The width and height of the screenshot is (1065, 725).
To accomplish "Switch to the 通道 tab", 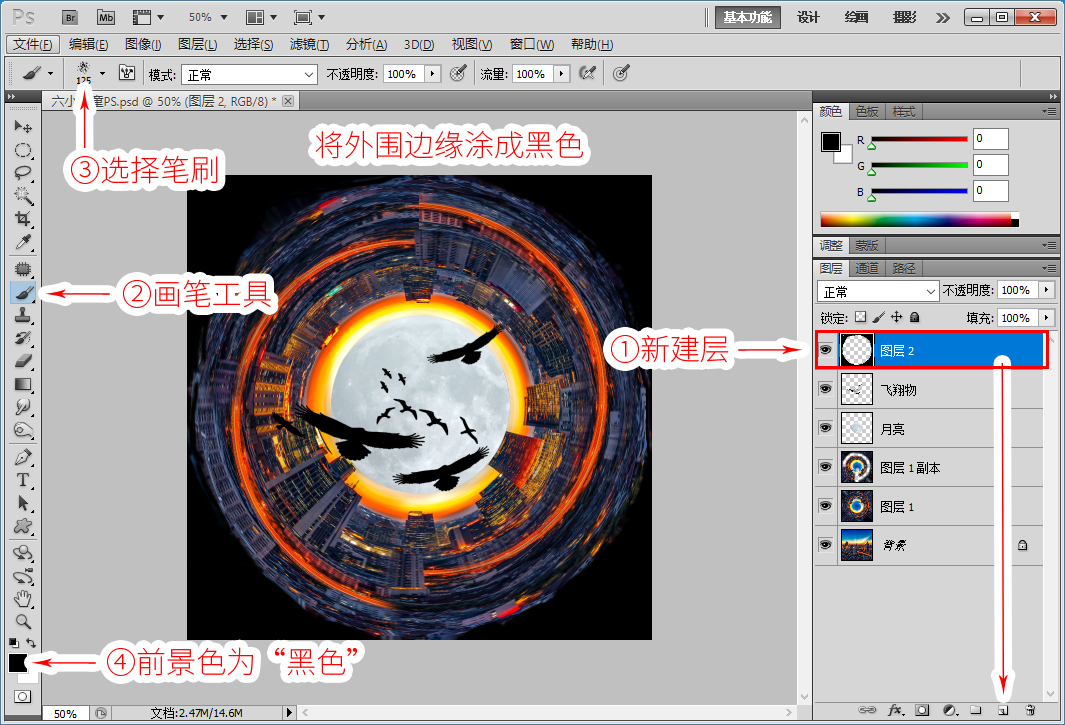I will click(867, 268).
